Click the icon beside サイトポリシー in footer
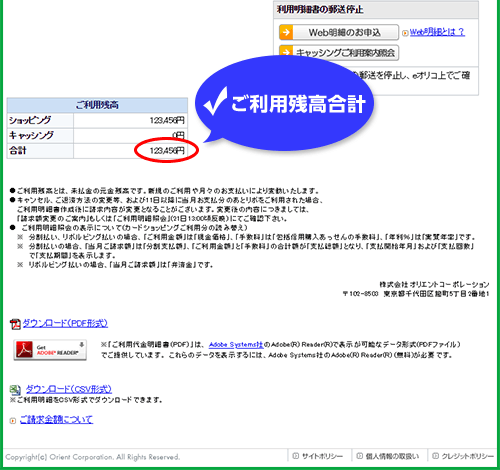The image size is (500, 470). [295, 456]
